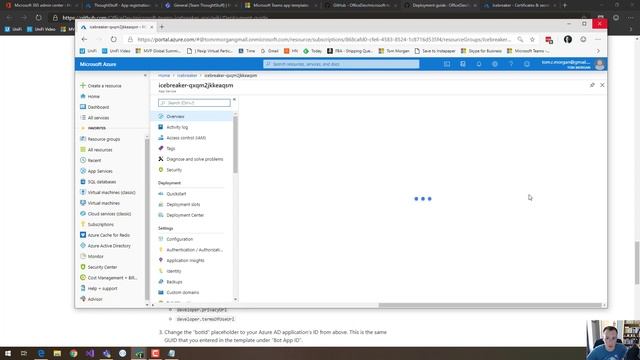Open new tab in Azure browser window

tap(162, 27)
